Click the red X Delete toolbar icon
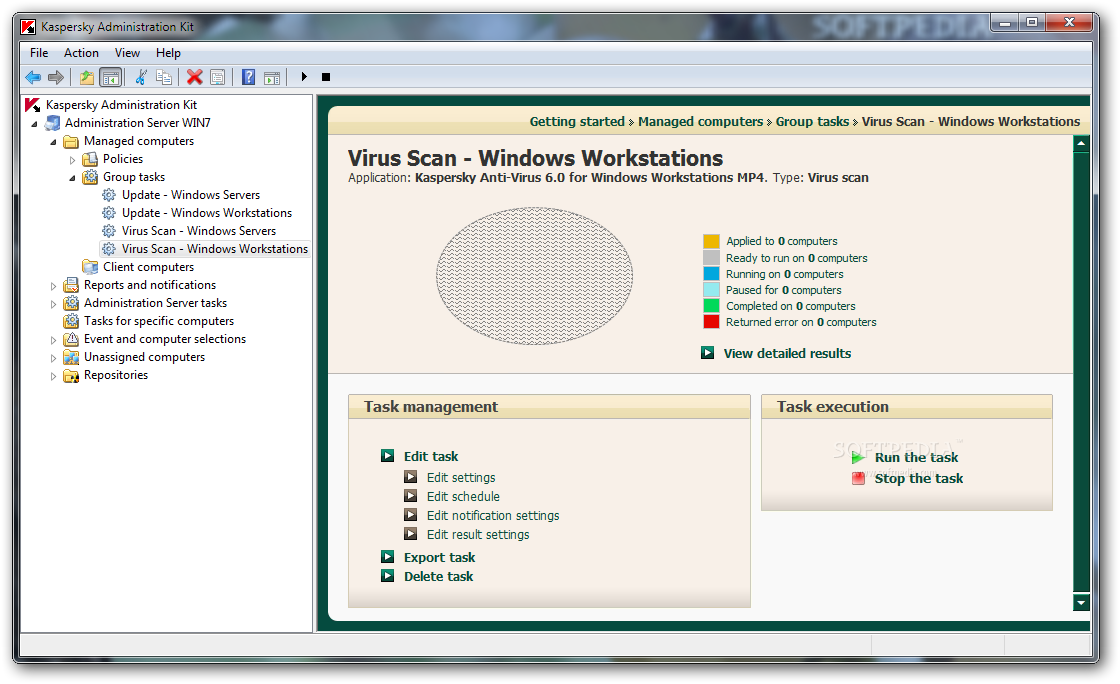Image resolution: width=1120 pixels, height=684 pixels. click(194, 77)
